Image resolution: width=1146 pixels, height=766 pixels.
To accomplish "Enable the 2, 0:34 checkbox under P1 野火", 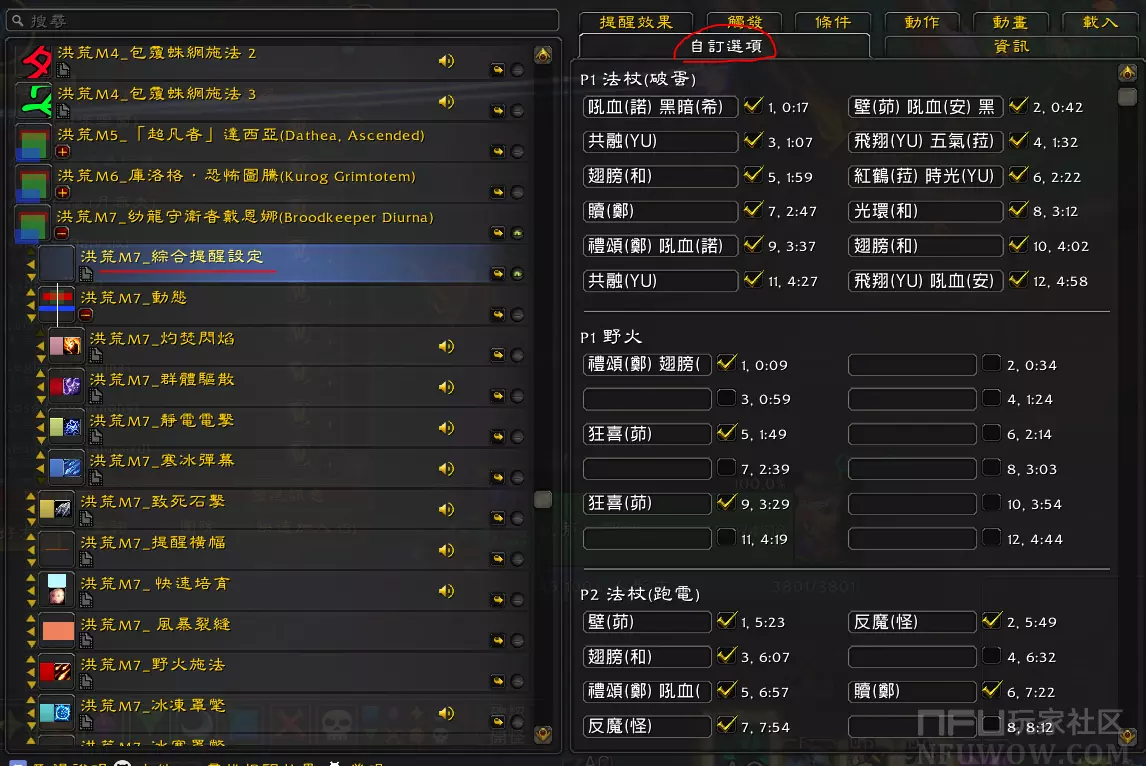I will tap(991, 364).
